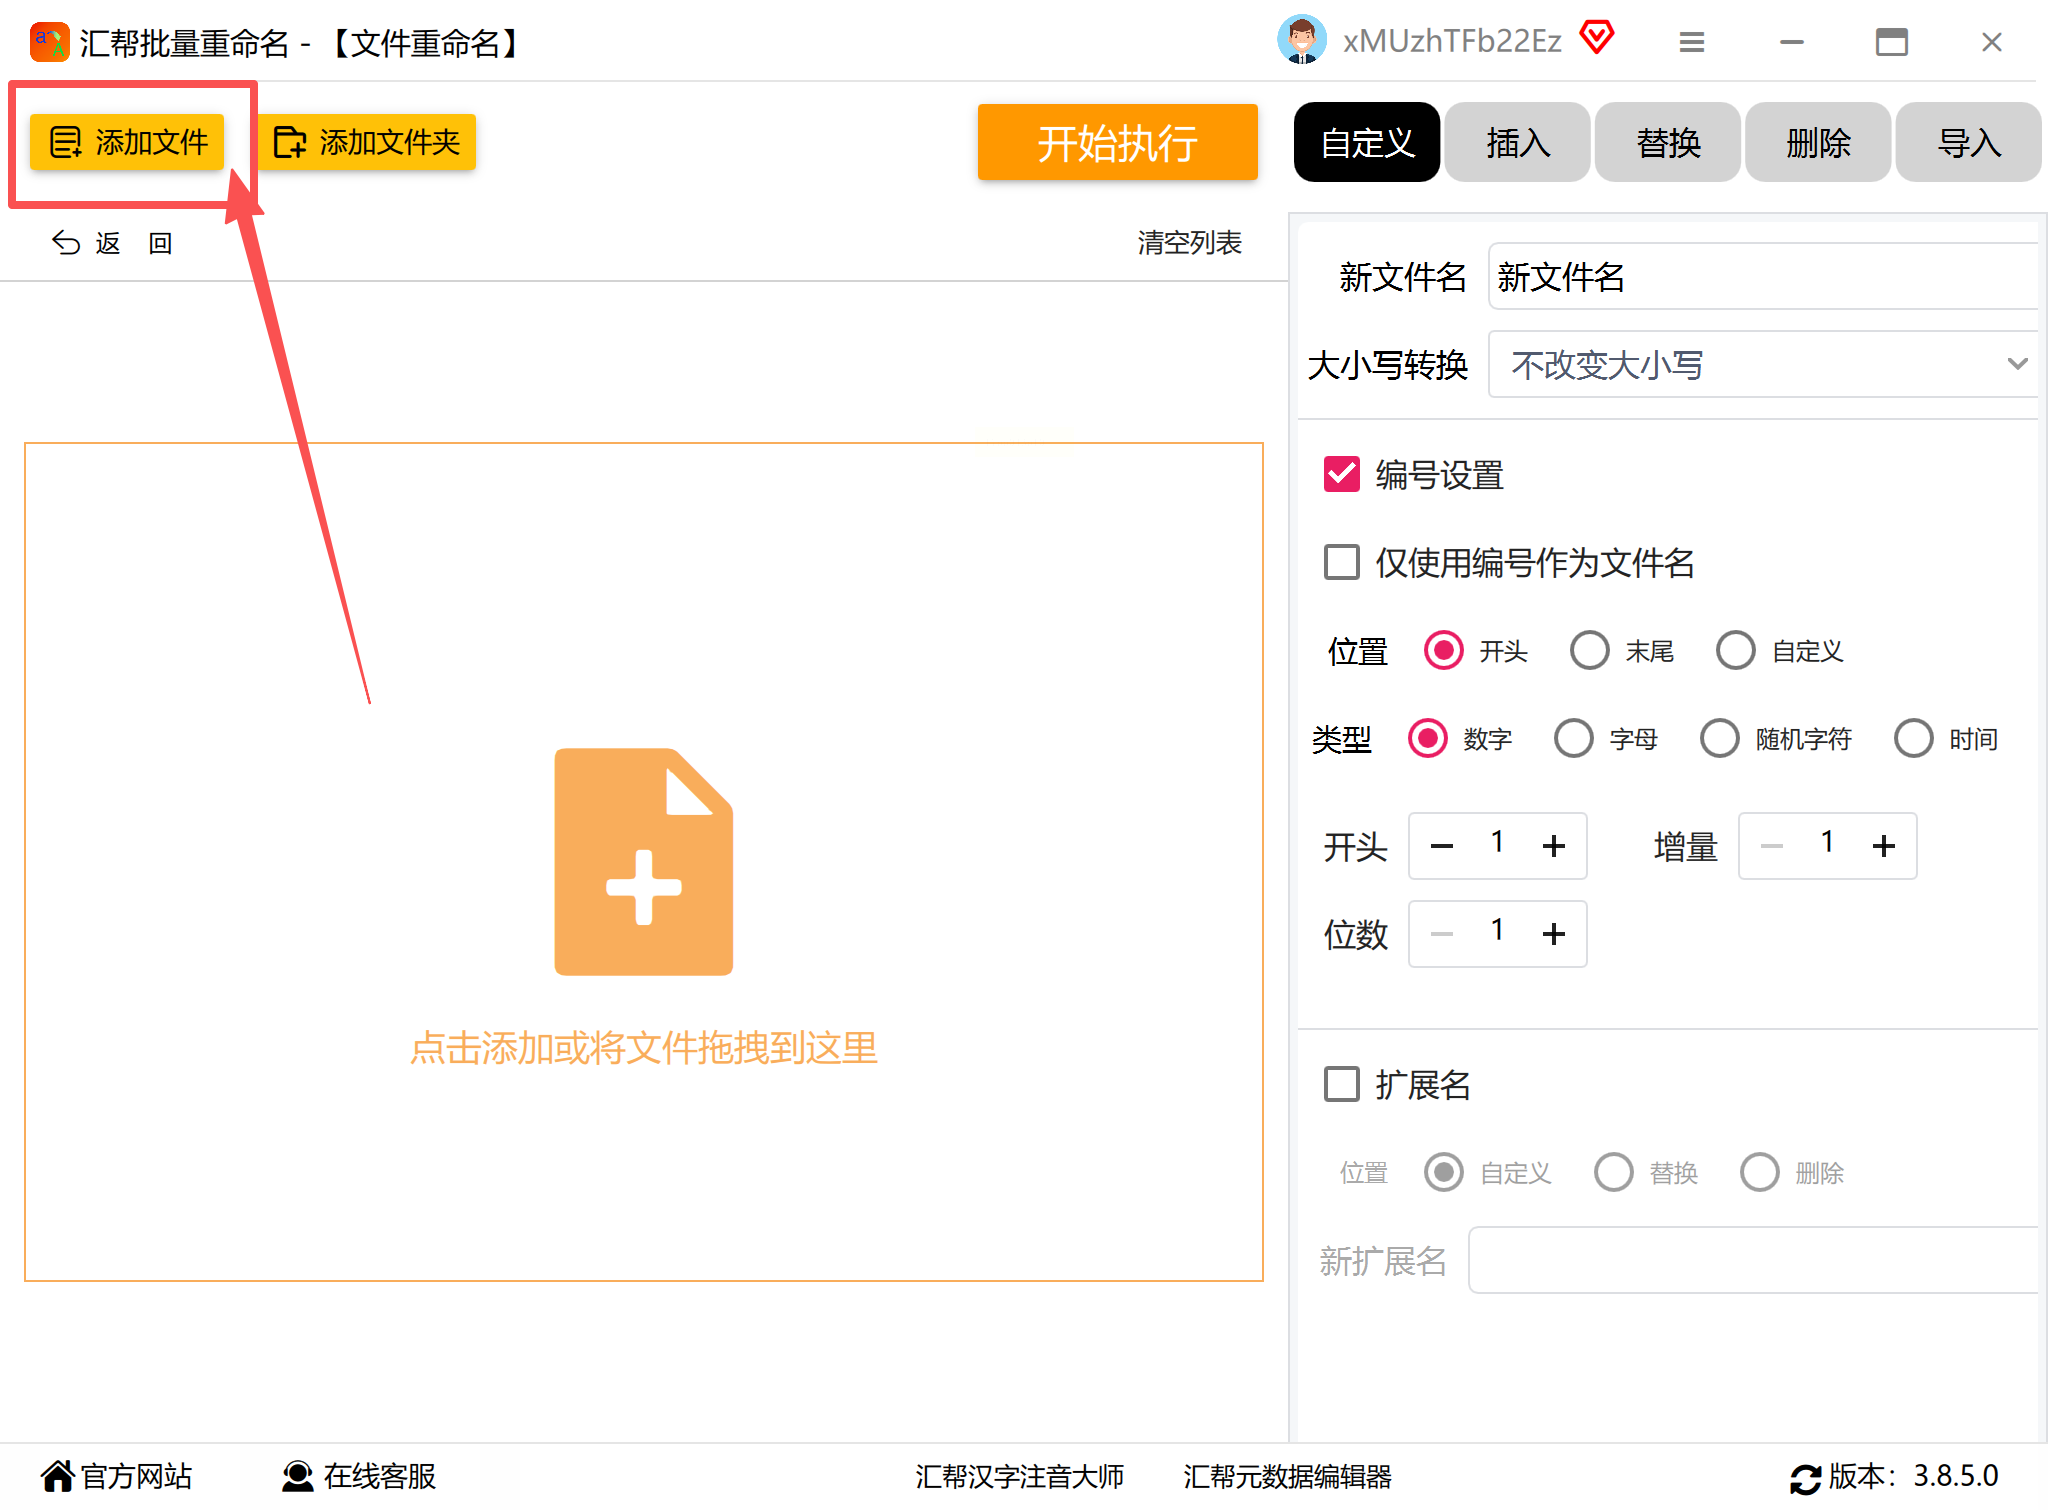Image resolution: width=2048 pixels, height=1510 pixels.
Task: Switch to the 插入 tab
Action: point(1517,143)
